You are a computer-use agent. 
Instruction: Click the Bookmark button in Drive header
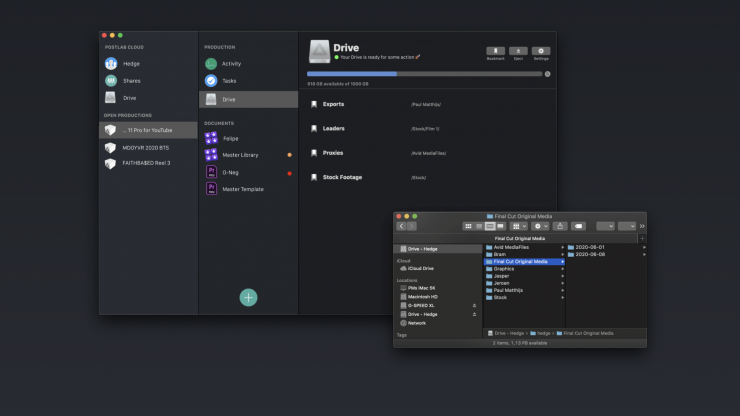[495, 52]
